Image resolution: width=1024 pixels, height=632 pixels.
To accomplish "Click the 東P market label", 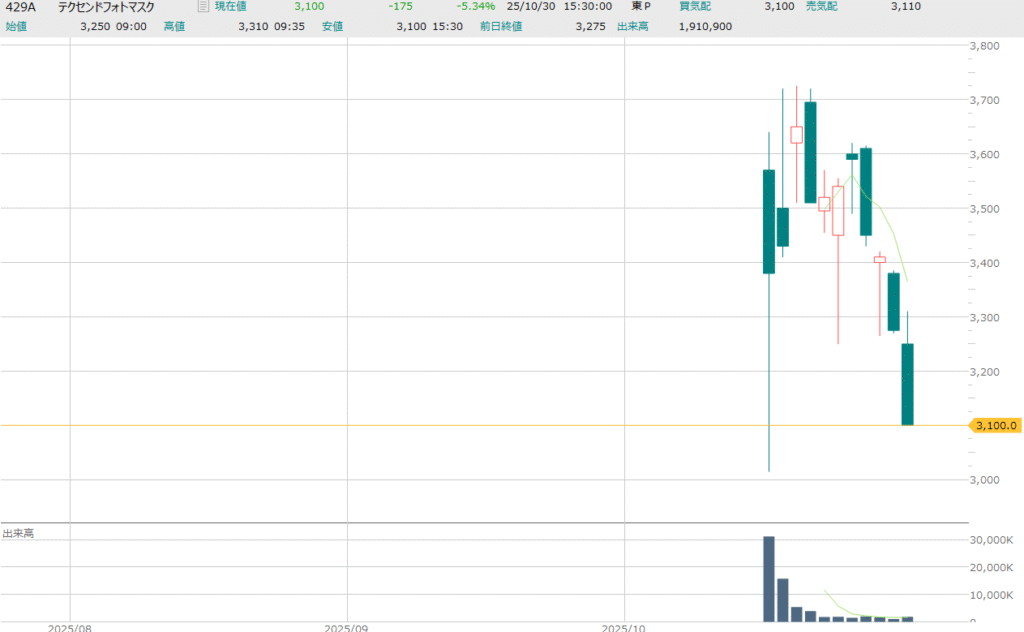I will 640,7.
